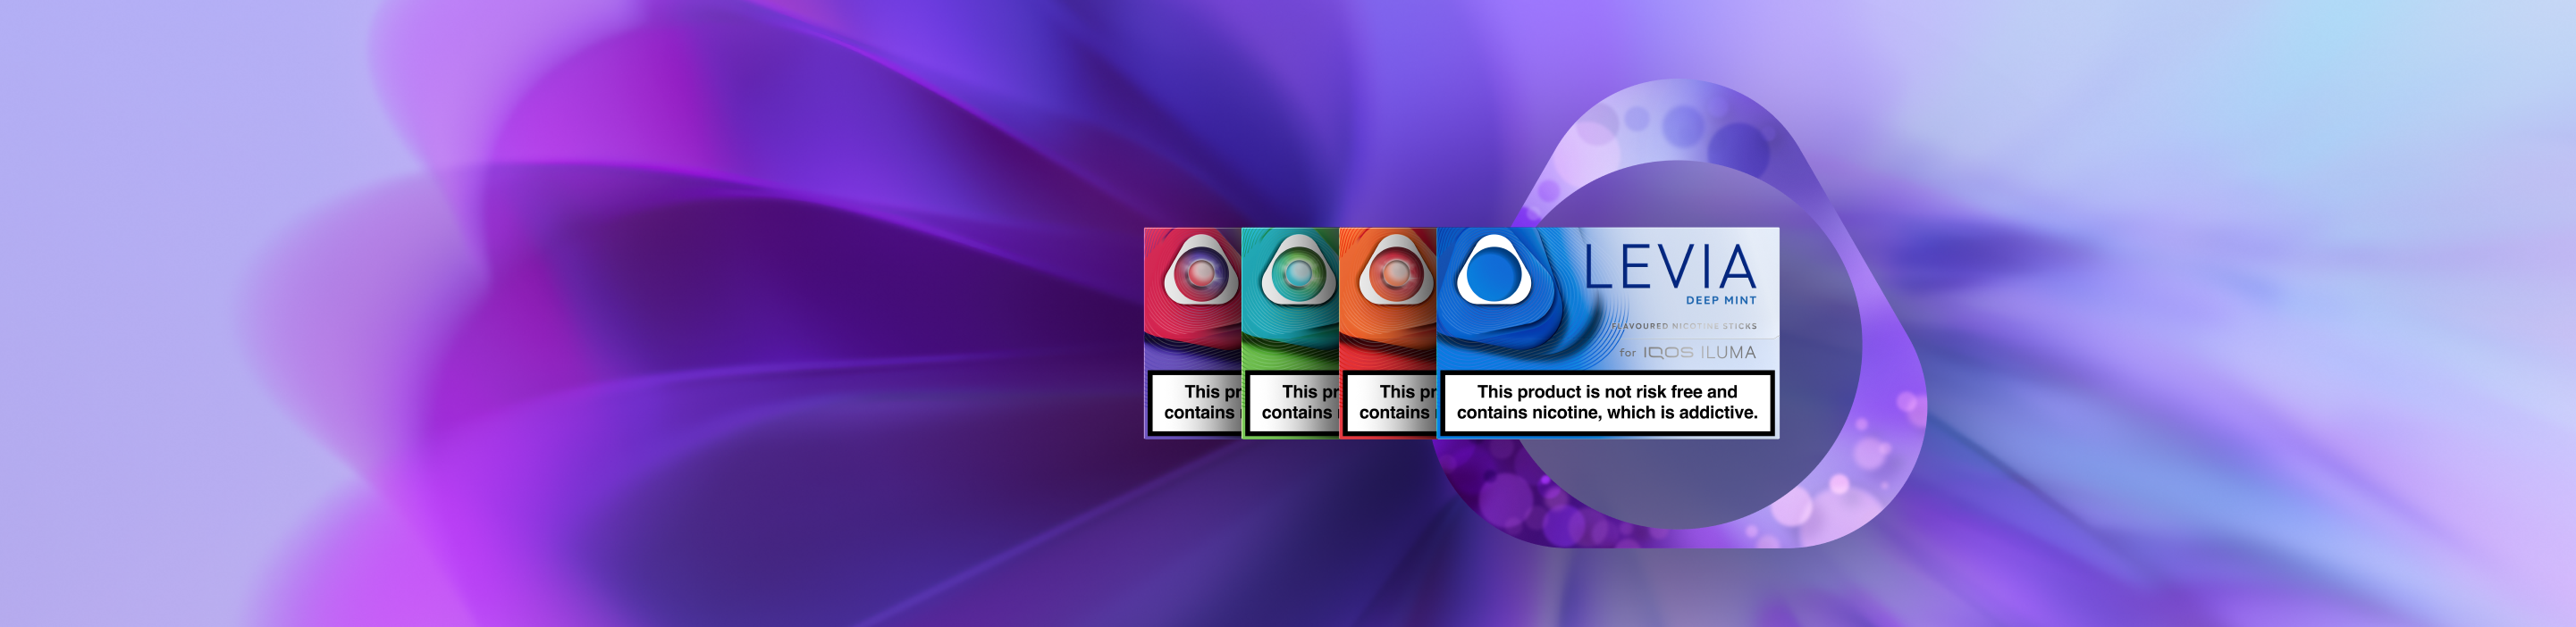Click the warning label on teal pack
Viewport: 2576px width, 627px height.
(1295, 402)
